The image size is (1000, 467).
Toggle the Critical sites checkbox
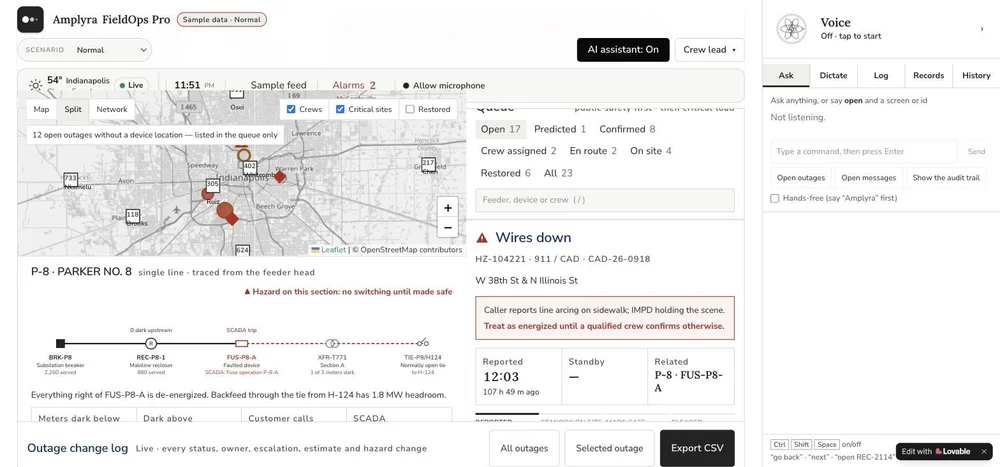(x=340, y=109)
